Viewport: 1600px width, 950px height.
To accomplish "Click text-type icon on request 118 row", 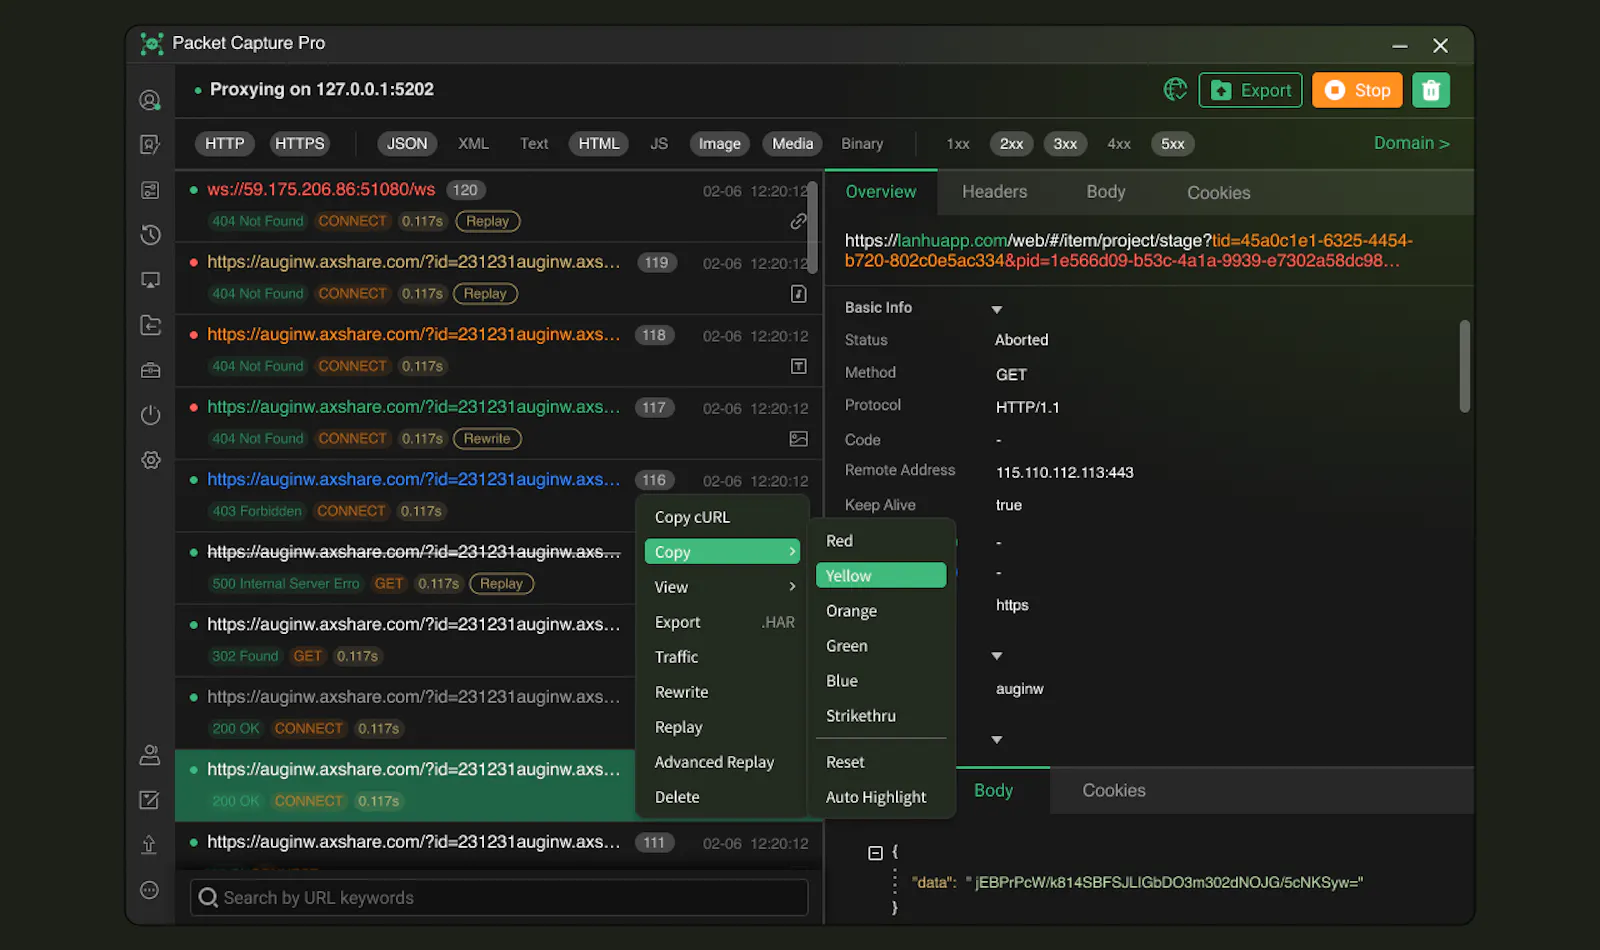I will point(798,366).
